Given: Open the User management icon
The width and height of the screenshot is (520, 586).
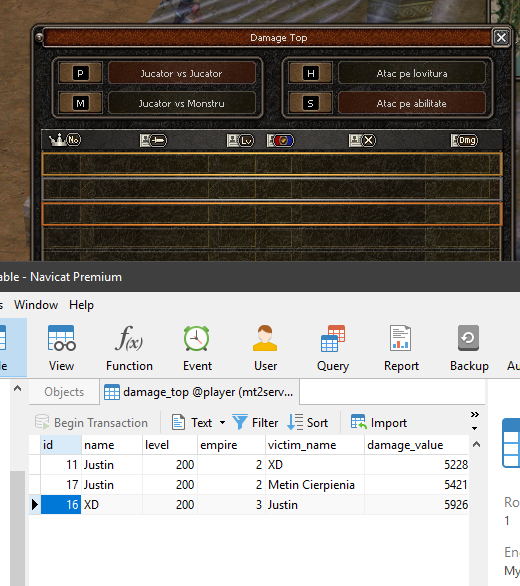Looking at the screenshot, I should 265,338.
